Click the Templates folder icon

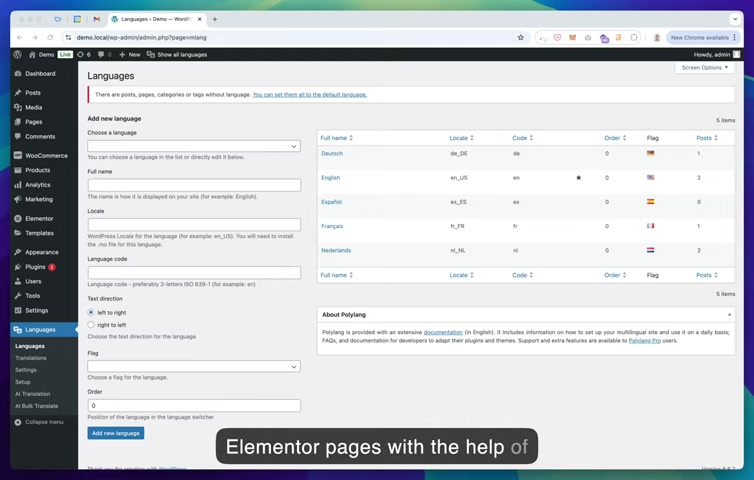point(18,233)
